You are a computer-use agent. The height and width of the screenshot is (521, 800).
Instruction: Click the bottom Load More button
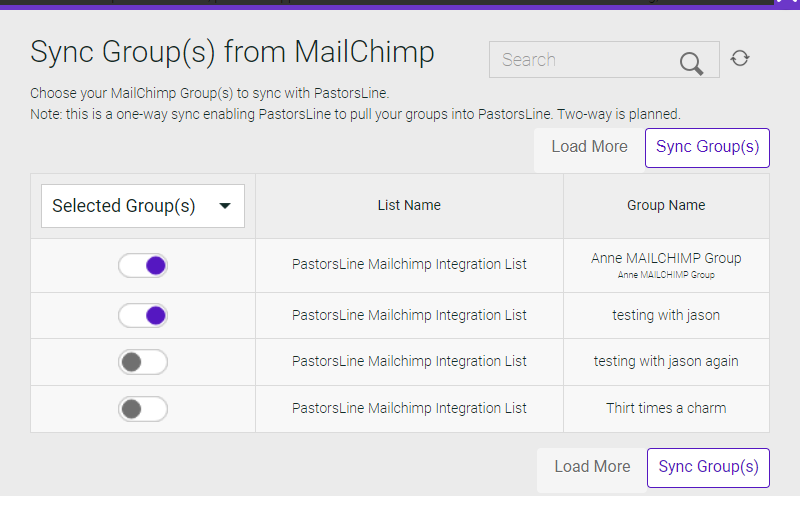(x=592, y=468)
